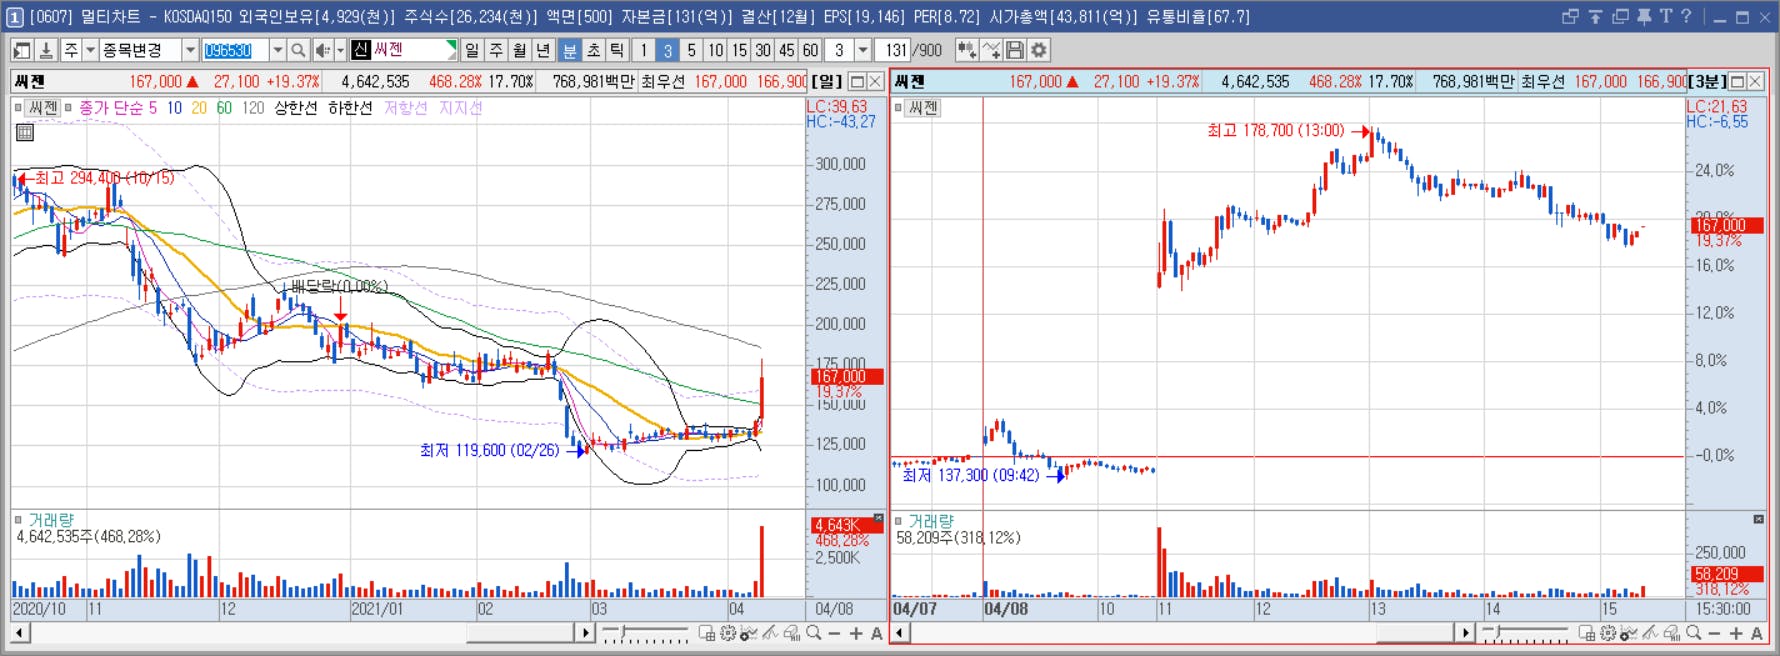
Task: Click left chart's crosshair/data window icon
Action: [x=706, y=633]
